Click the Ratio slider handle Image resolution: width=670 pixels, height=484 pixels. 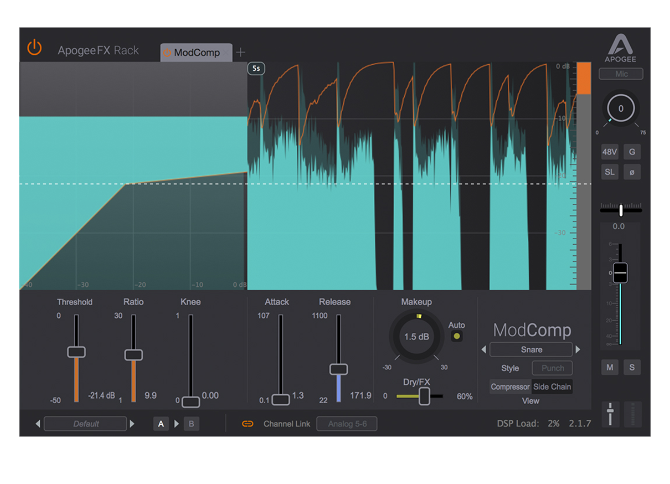click(133, 355)
